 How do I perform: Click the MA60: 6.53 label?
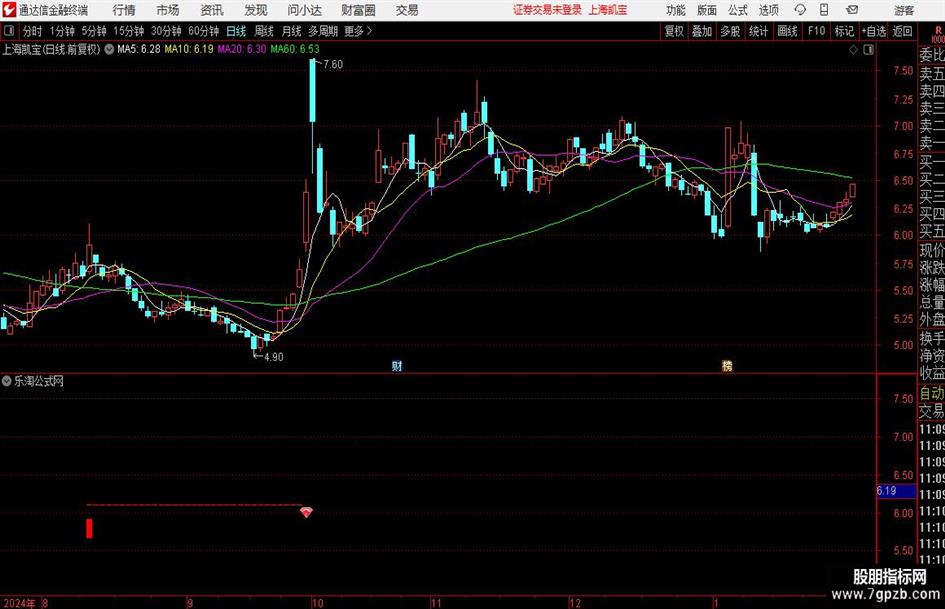[x=295, y=49]
